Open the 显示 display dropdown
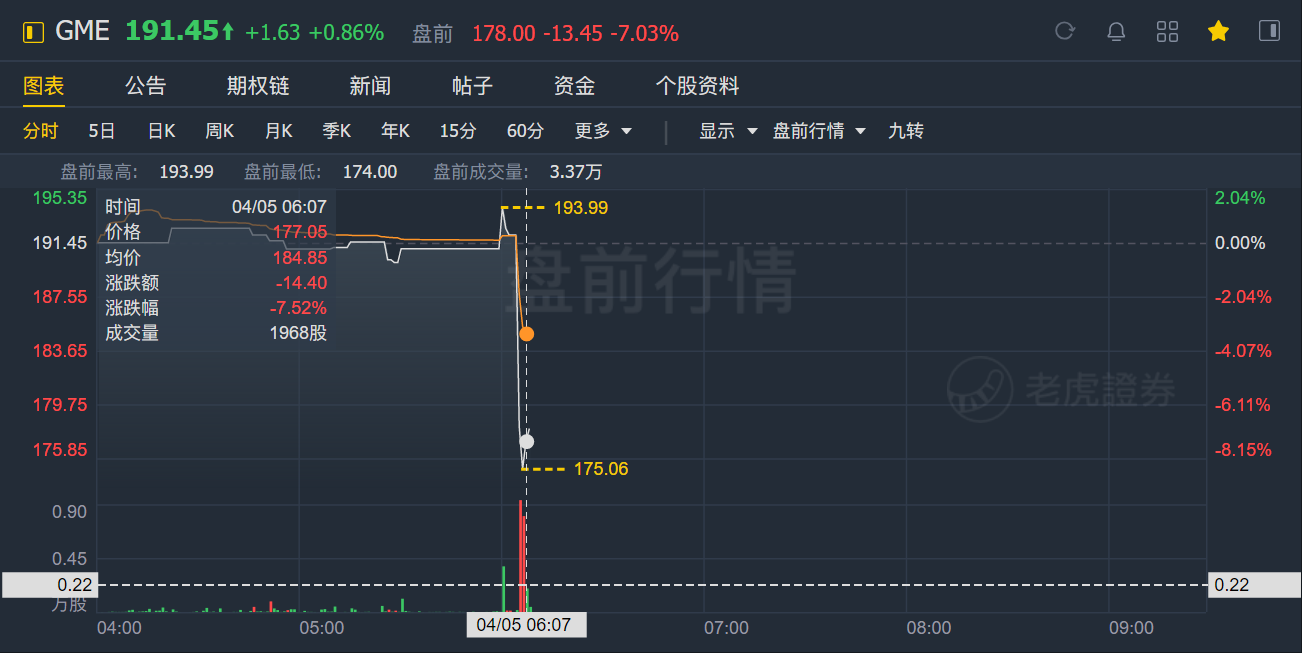This screenshot has height=653, width=1302. [x=727, y=131]
